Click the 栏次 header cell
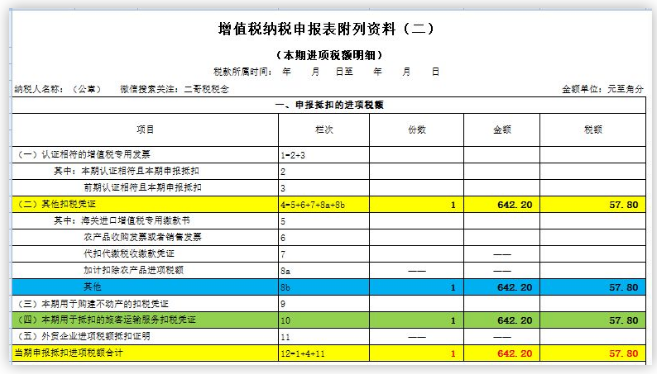This screenshot has height=374, width=657. click(x=324, y=130)
